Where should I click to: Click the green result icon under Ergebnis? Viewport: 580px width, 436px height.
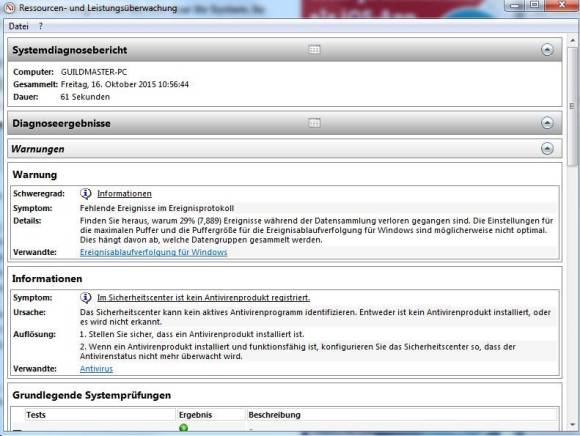(x=183, y=428)
